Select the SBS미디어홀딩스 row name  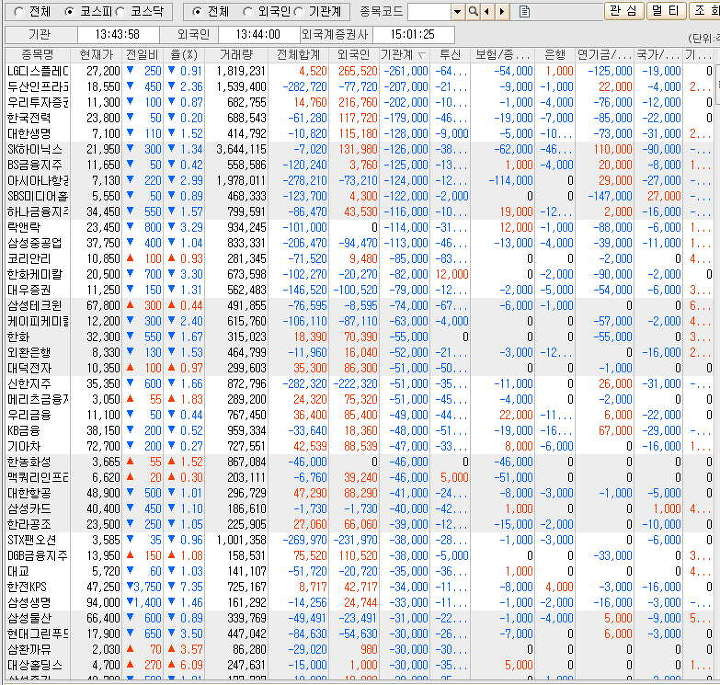tap(38, 196)
